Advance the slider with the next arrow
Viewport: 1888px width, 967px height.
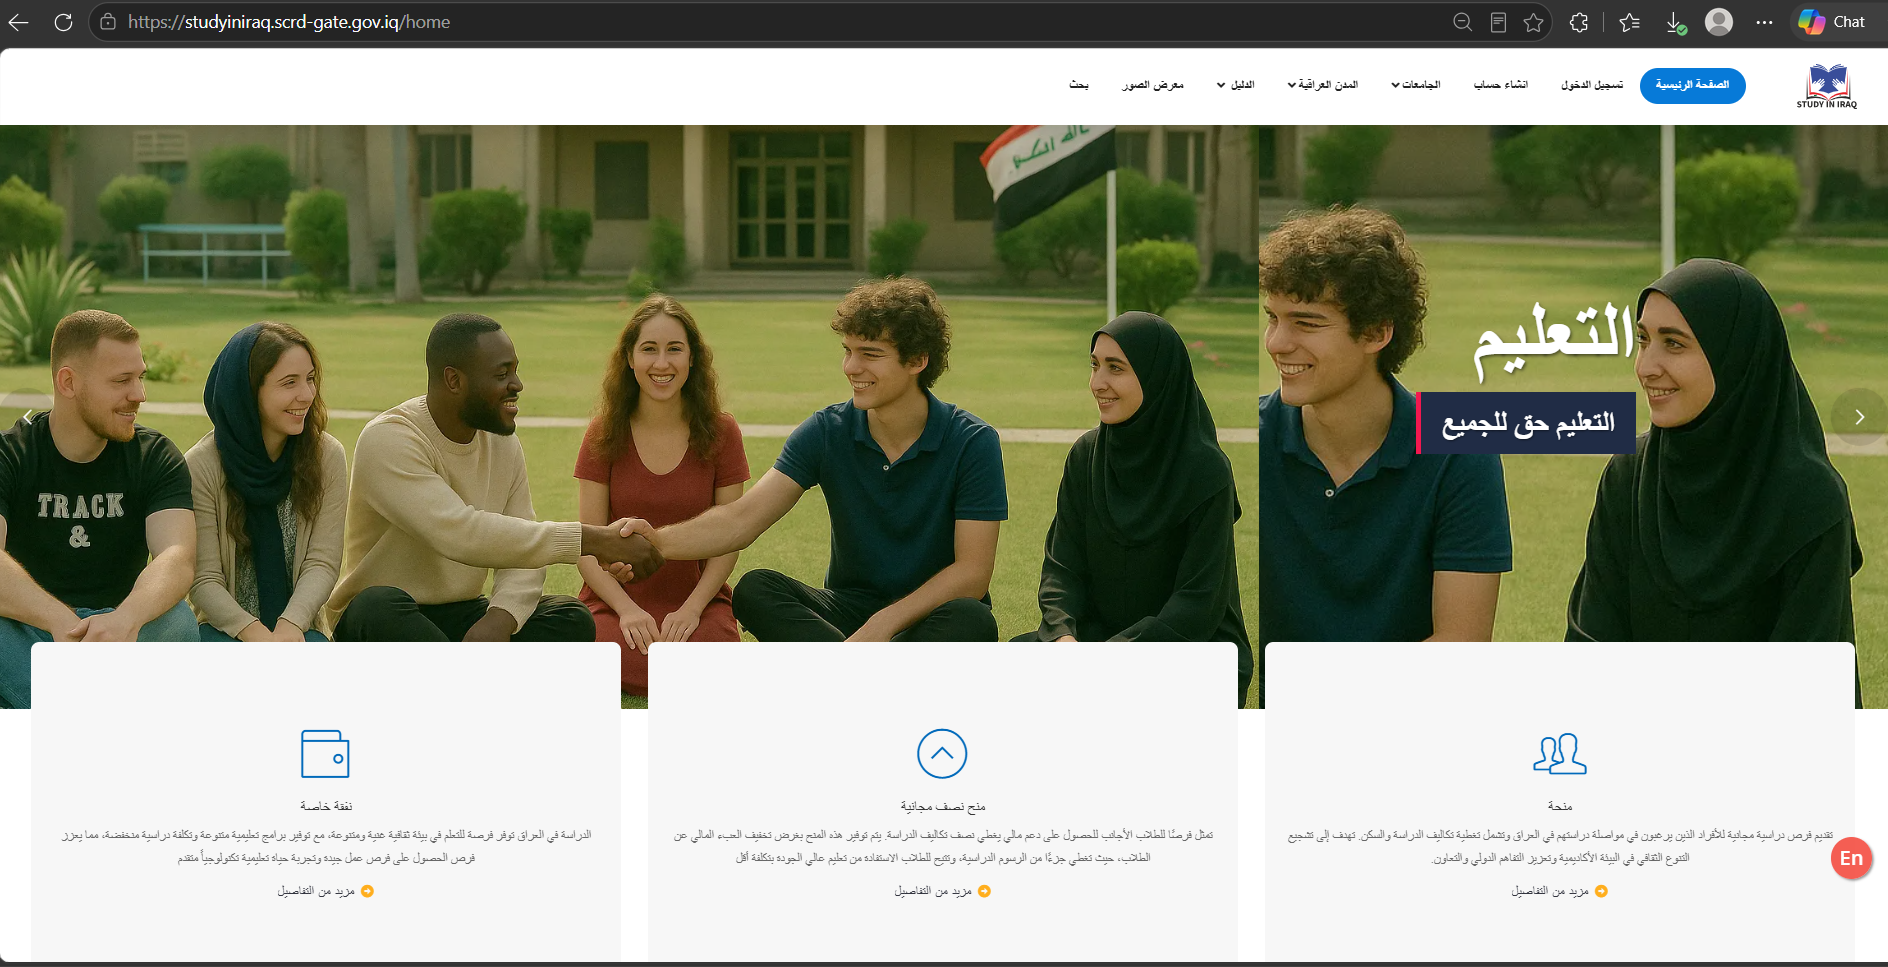(x=1859, y=417)
